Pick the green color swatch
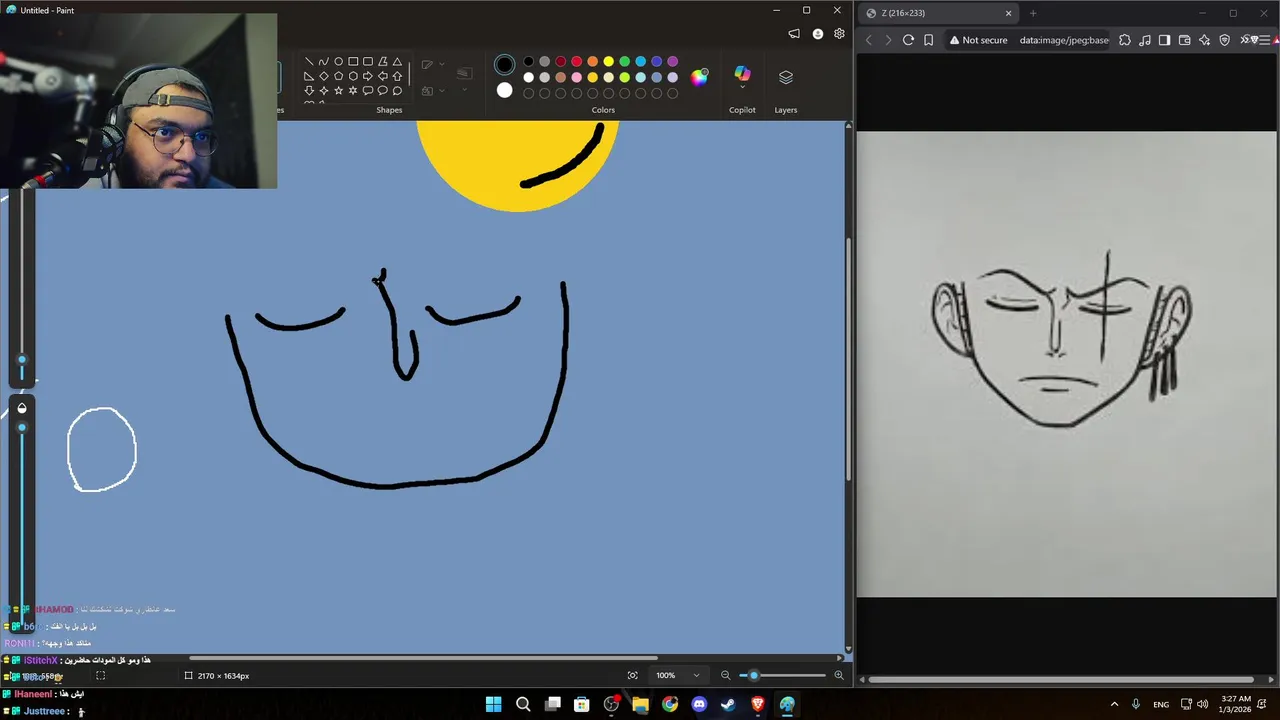Image resolution: width=1280 pixels, height=720 pixels. [x=624, y=62]
